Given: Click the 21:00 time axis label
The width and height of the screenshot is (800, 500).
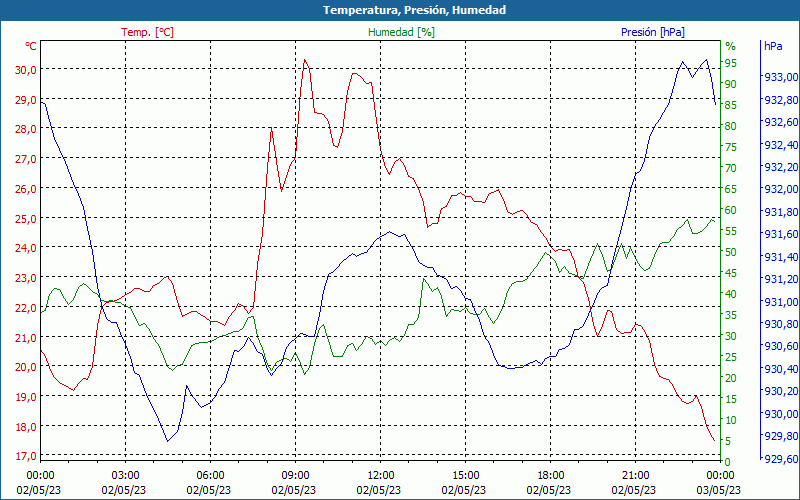Looking at the screenshot, I should 635,476.
